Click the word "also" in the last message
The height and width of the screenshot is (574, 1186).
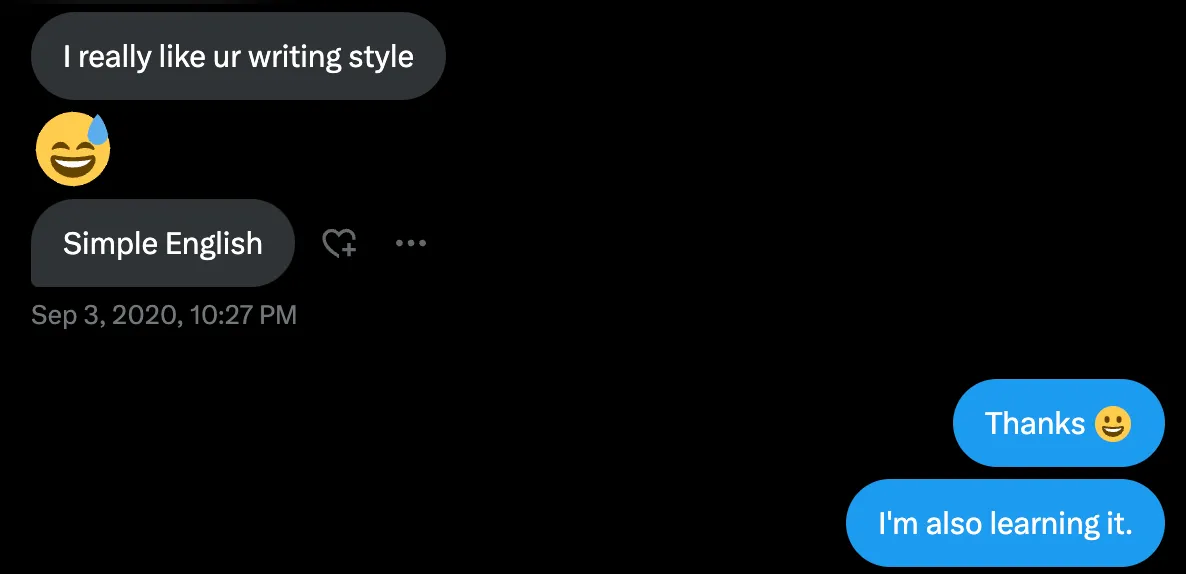(x=954, y=523)
